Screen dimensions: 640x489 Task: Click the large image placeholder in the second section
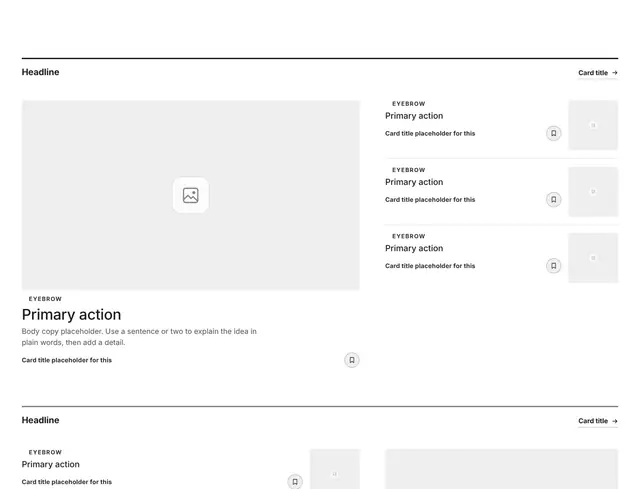pos(502,469)
